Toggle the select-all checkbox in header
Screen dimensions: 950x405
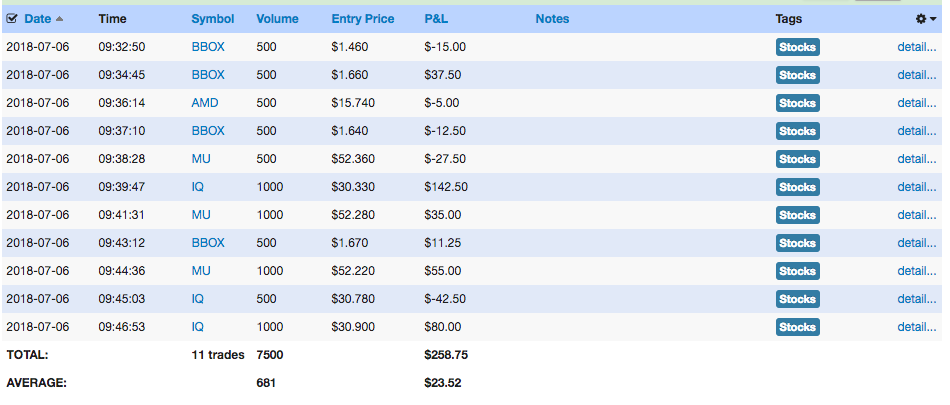pyautogui.click(x=12, y=19)
